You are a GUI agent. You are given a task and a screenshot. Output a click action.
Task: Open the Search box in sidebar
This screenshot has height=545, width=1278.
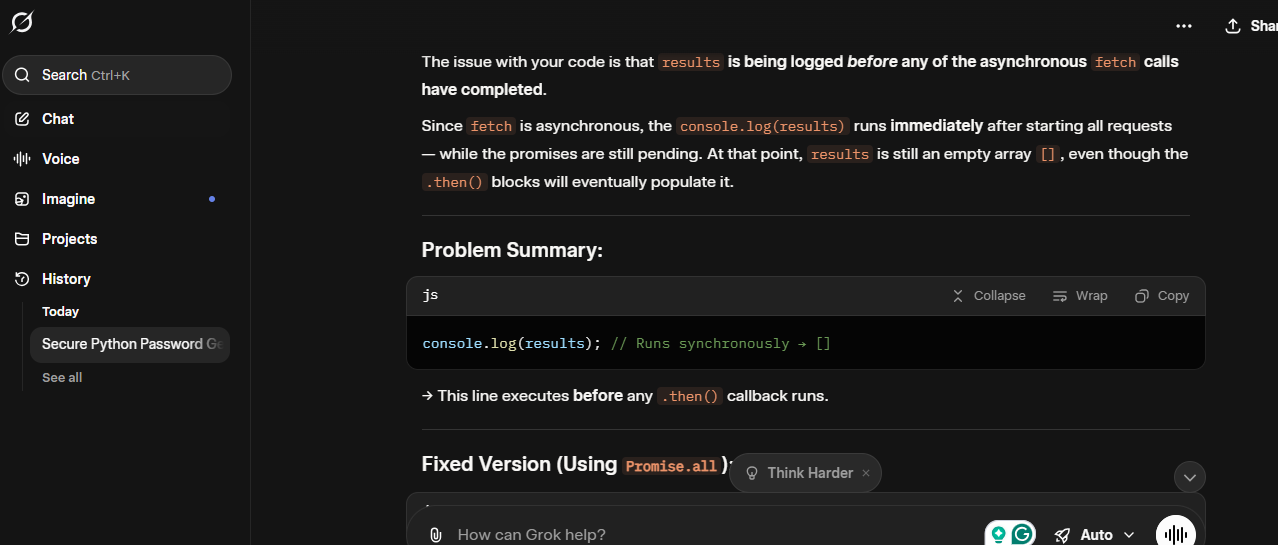click(117, 75)
